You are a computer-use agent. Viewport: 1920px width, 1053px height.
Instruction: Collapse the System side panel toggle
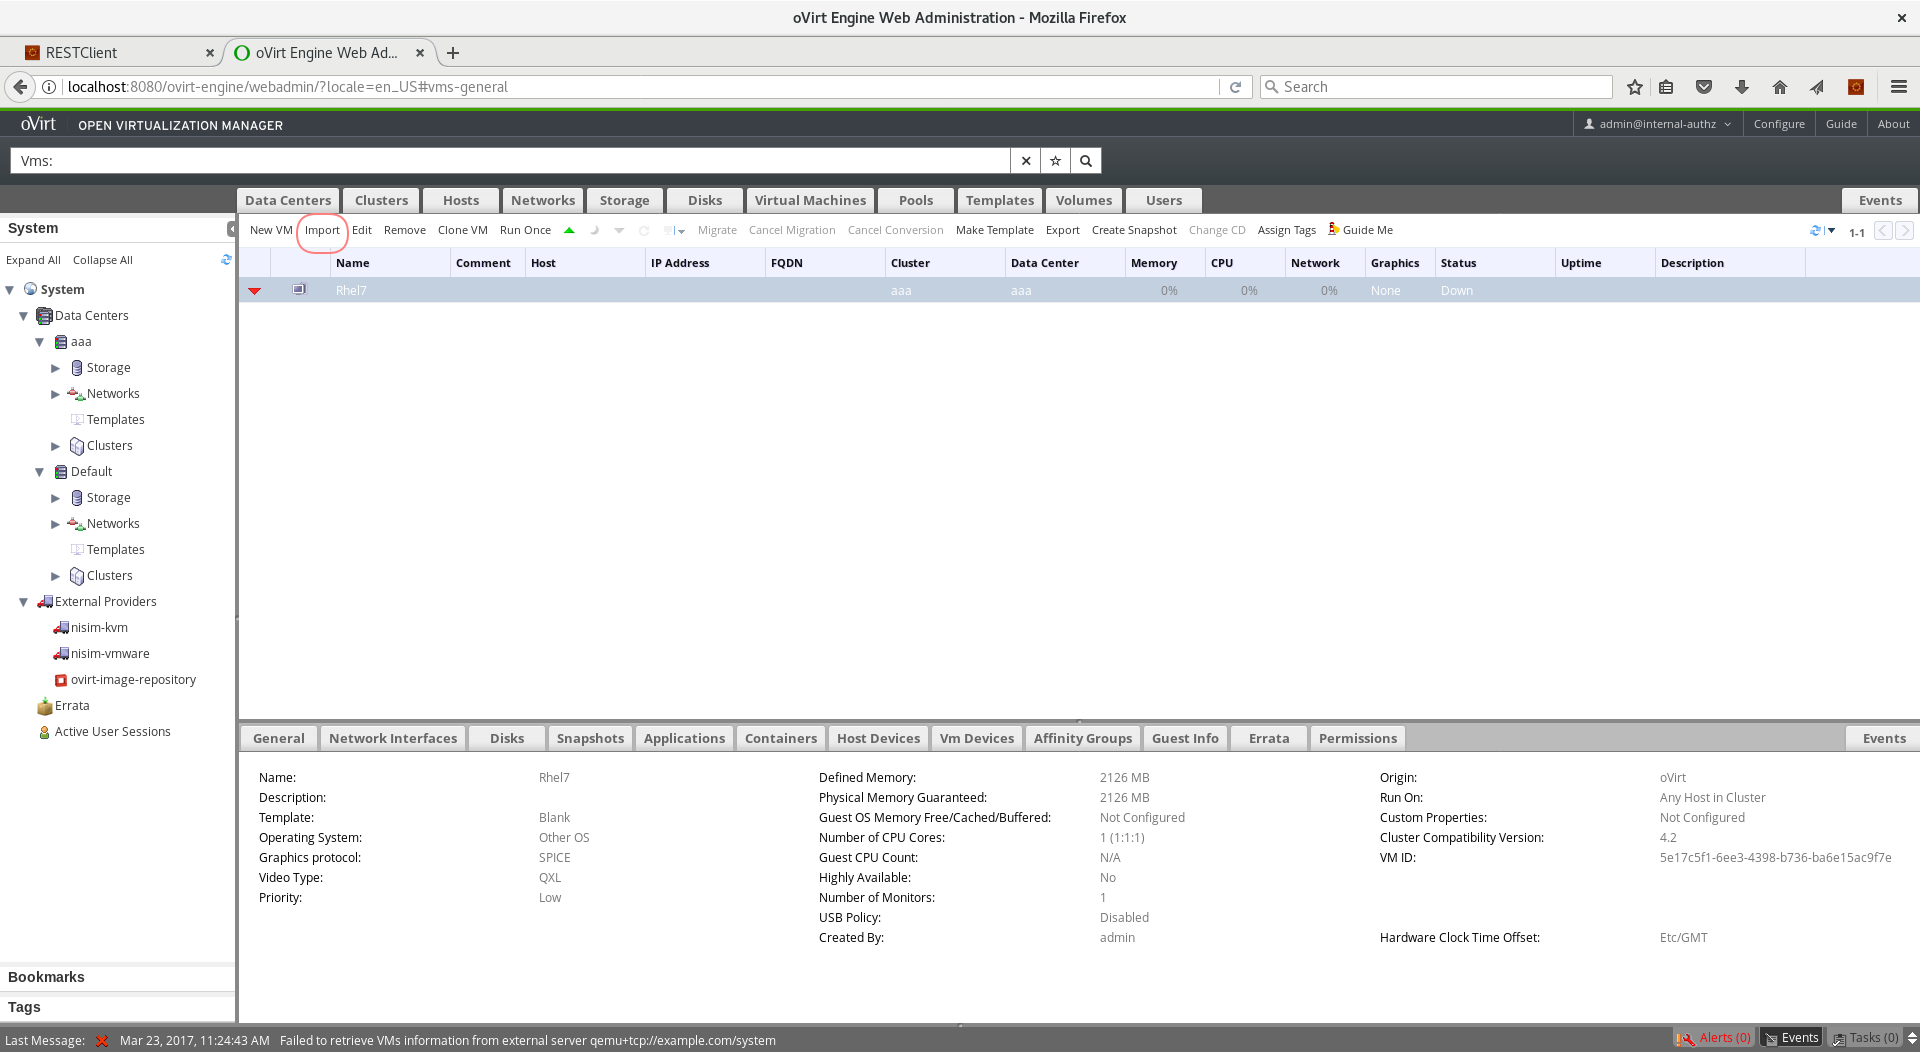[231, 229]
